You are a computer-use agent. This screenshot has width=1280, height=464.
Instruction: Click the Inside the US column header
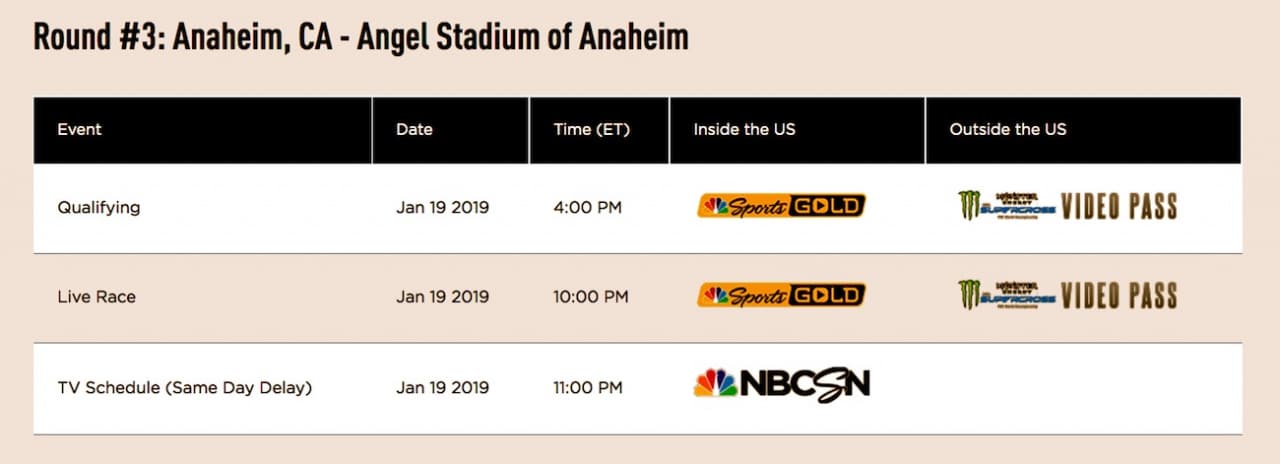pos(745,129)
